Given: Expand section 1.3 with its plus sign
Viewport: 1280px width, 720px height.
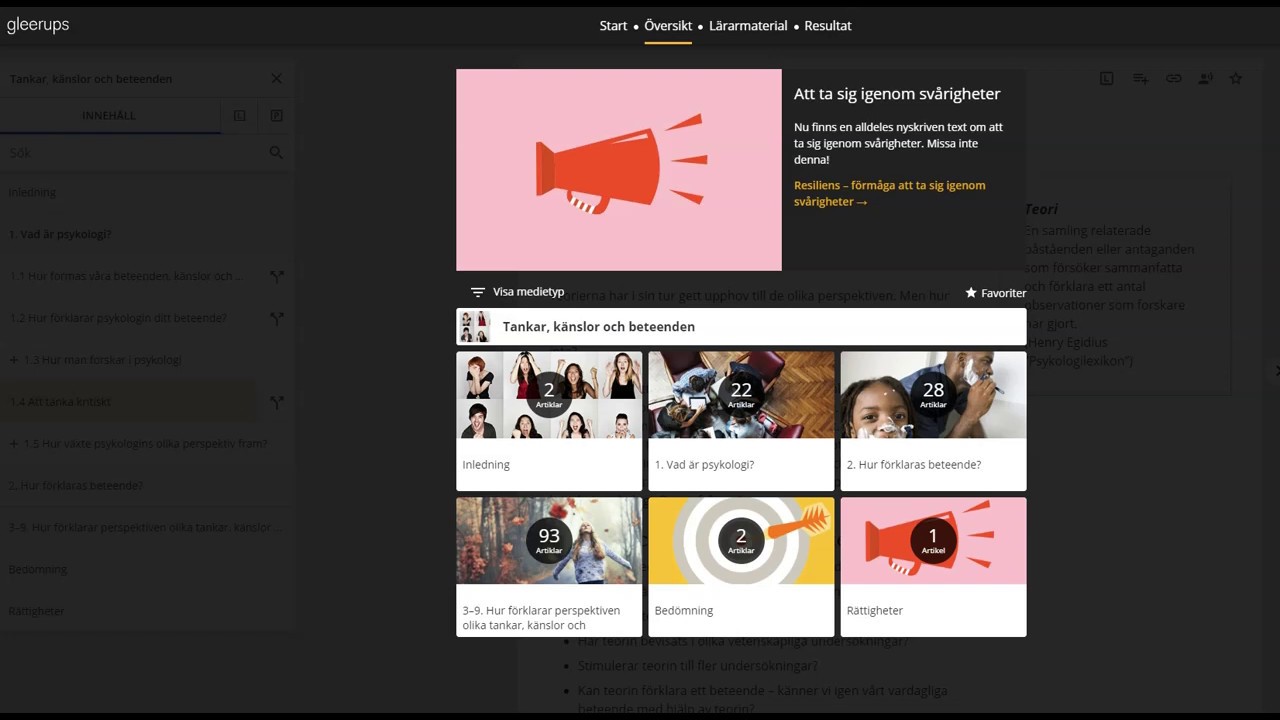Looking at the screenshot, I should coord(14,360).
